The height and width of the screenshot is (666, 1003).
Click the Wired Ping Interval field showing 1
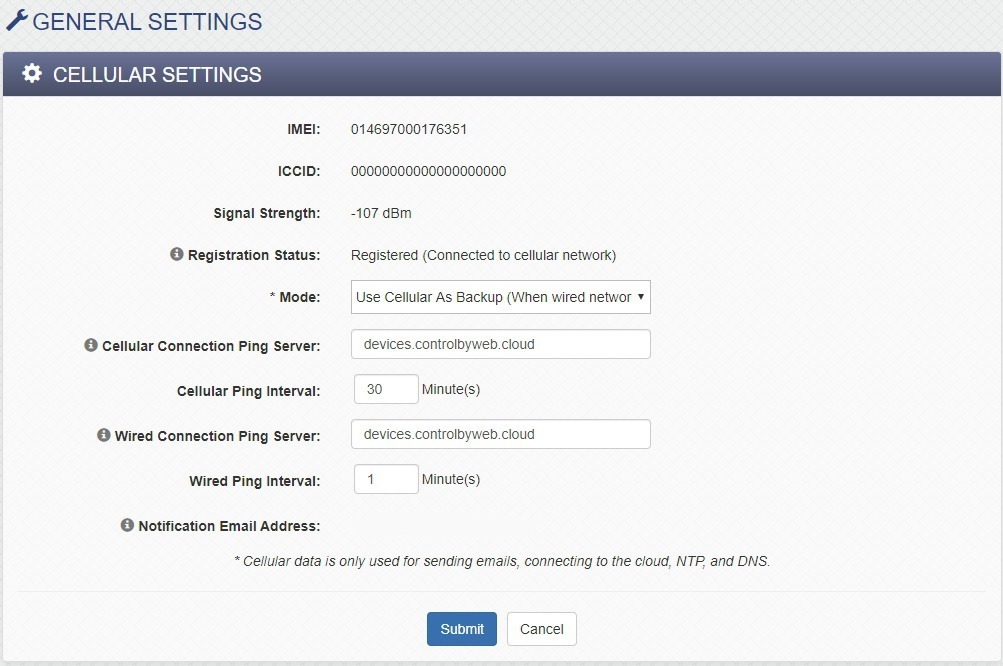[385, 478]
